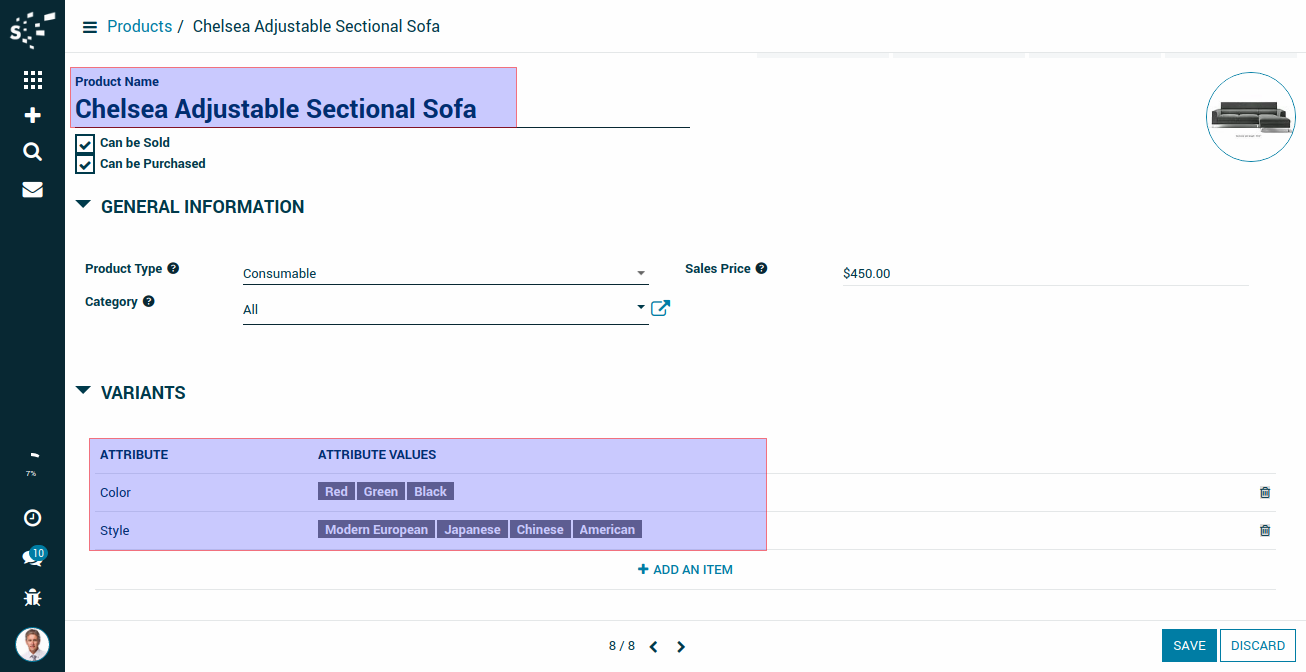Go to Products breadcrumb link
The image size is (1306, 672).
(140, 27)
